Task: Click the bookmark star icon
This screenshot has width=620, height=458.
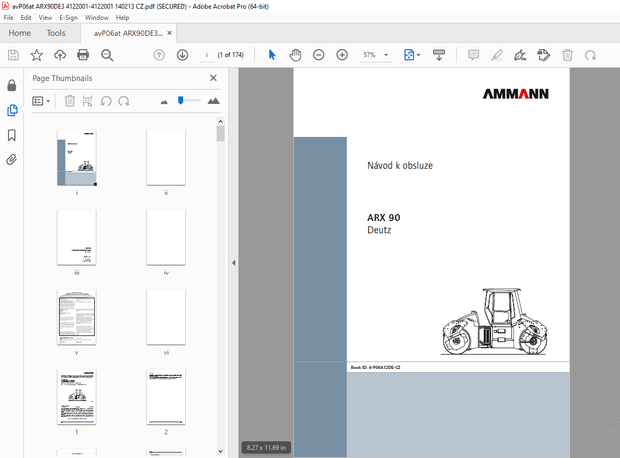Action: pos(37,55)
